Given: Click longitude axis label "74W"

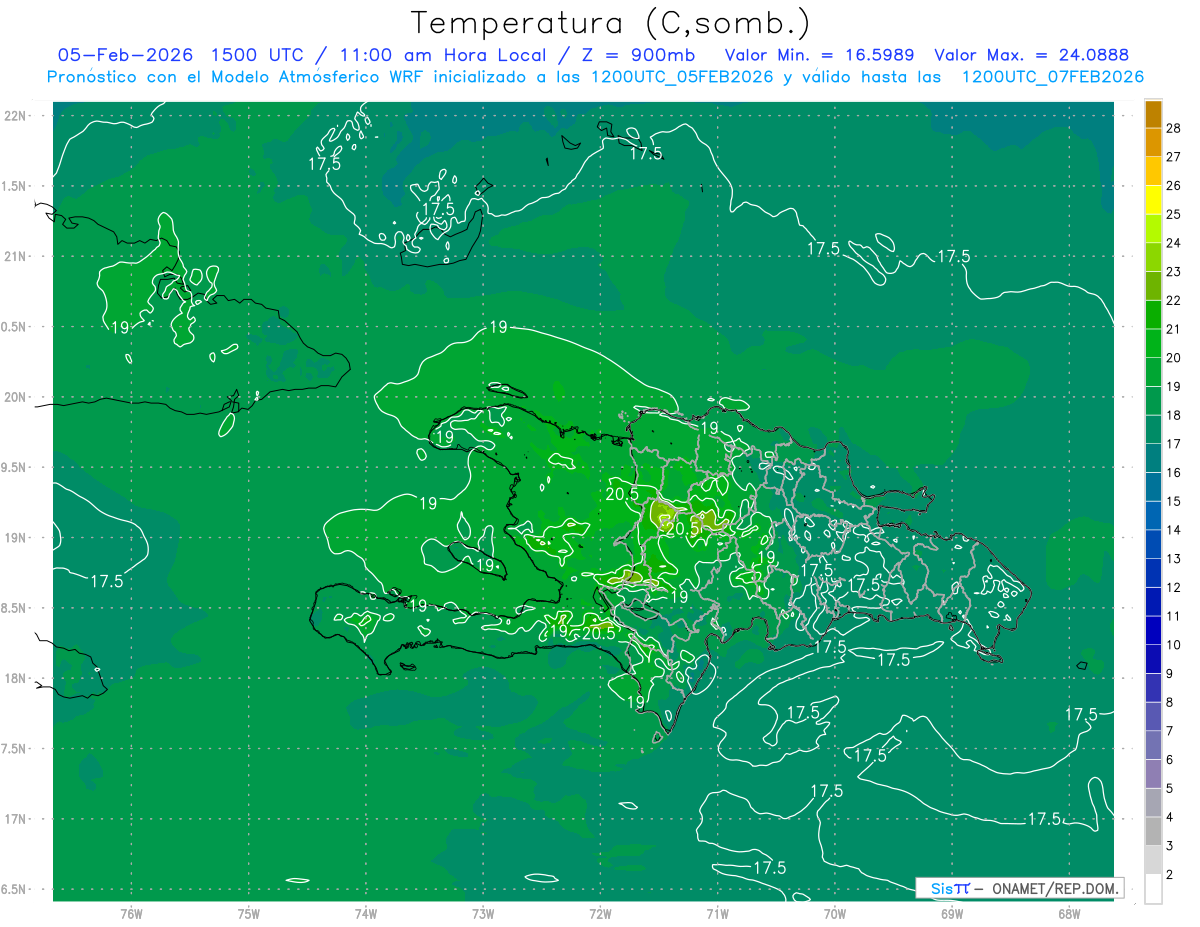Looking at the screenshot, I should (x=366, y=913).
